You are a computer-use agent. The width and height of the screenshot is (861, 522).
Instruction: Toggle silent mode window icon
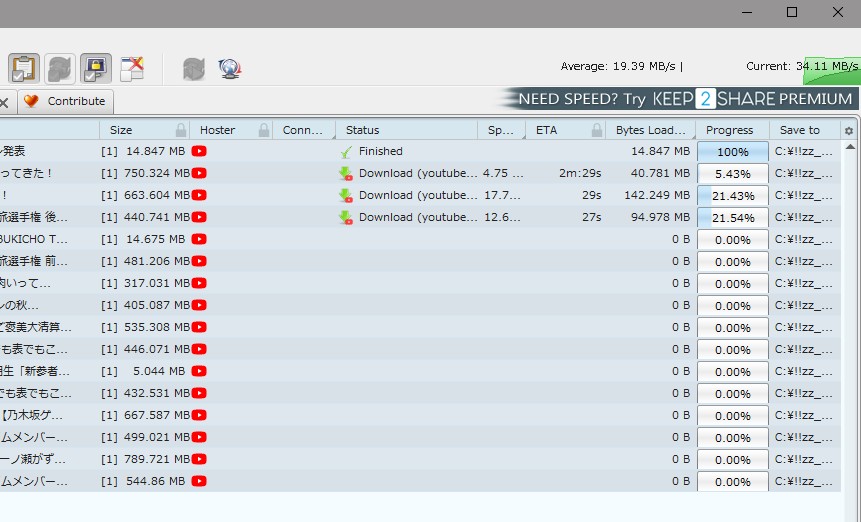tap(132, 69)
